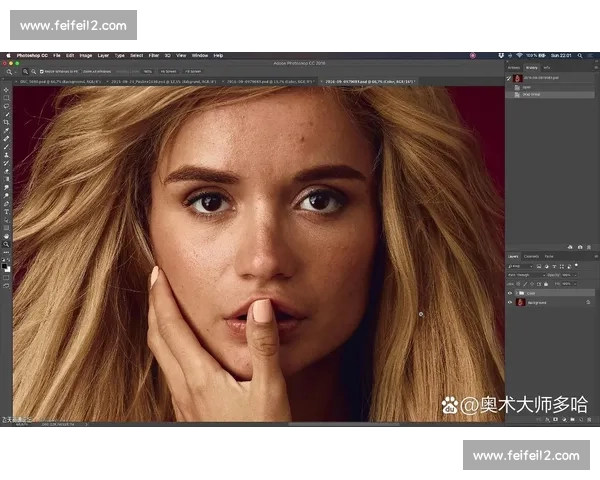Click the foreground color swatch
This screenshot has width=600, height=480.
(5, 265)
